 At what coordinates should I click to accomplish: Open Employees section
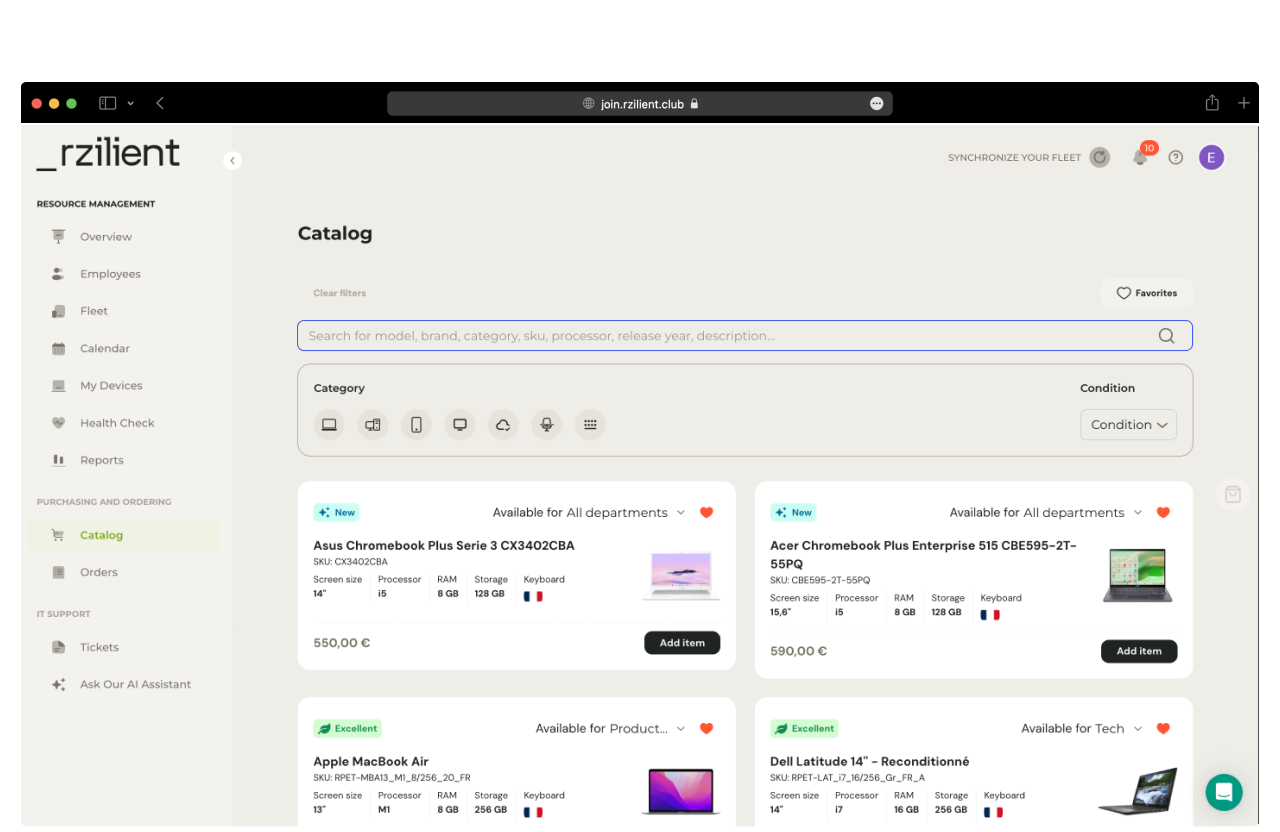(x=110, y=274)
